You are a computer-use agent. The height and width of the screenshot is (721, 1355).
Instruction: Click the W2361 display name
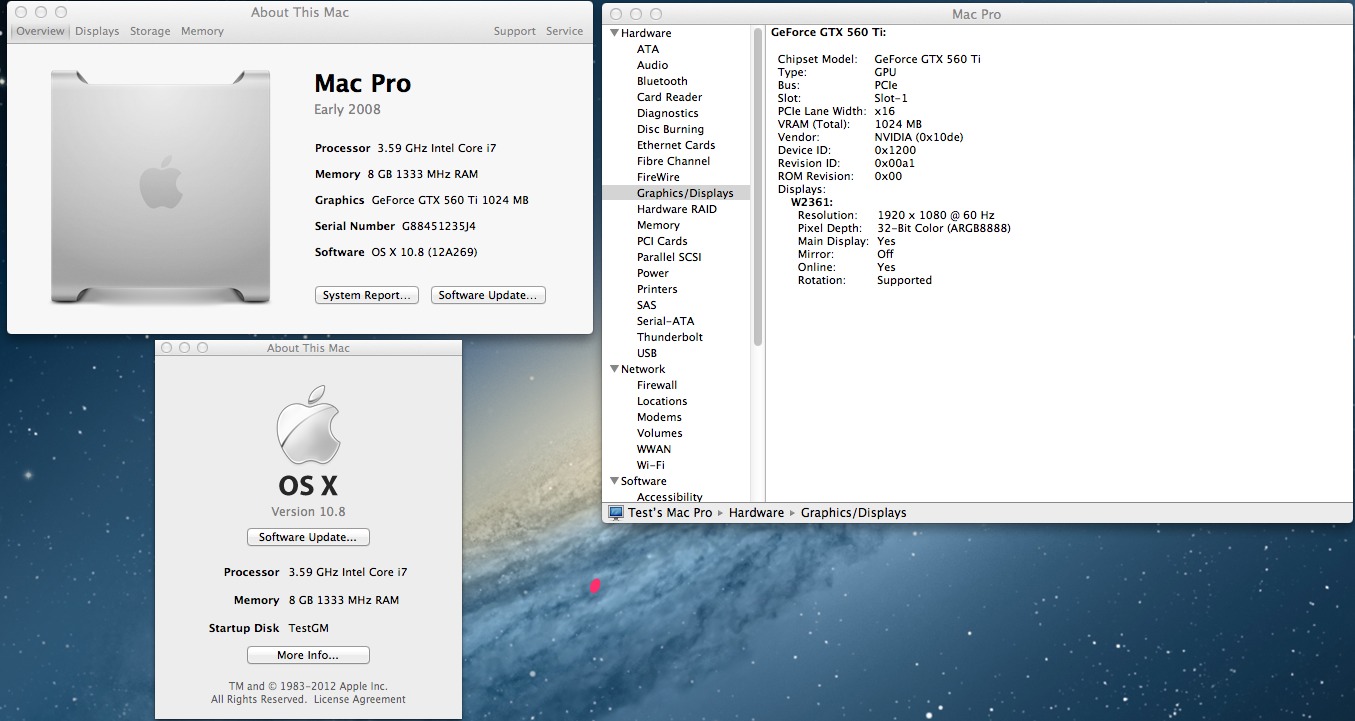812,202
